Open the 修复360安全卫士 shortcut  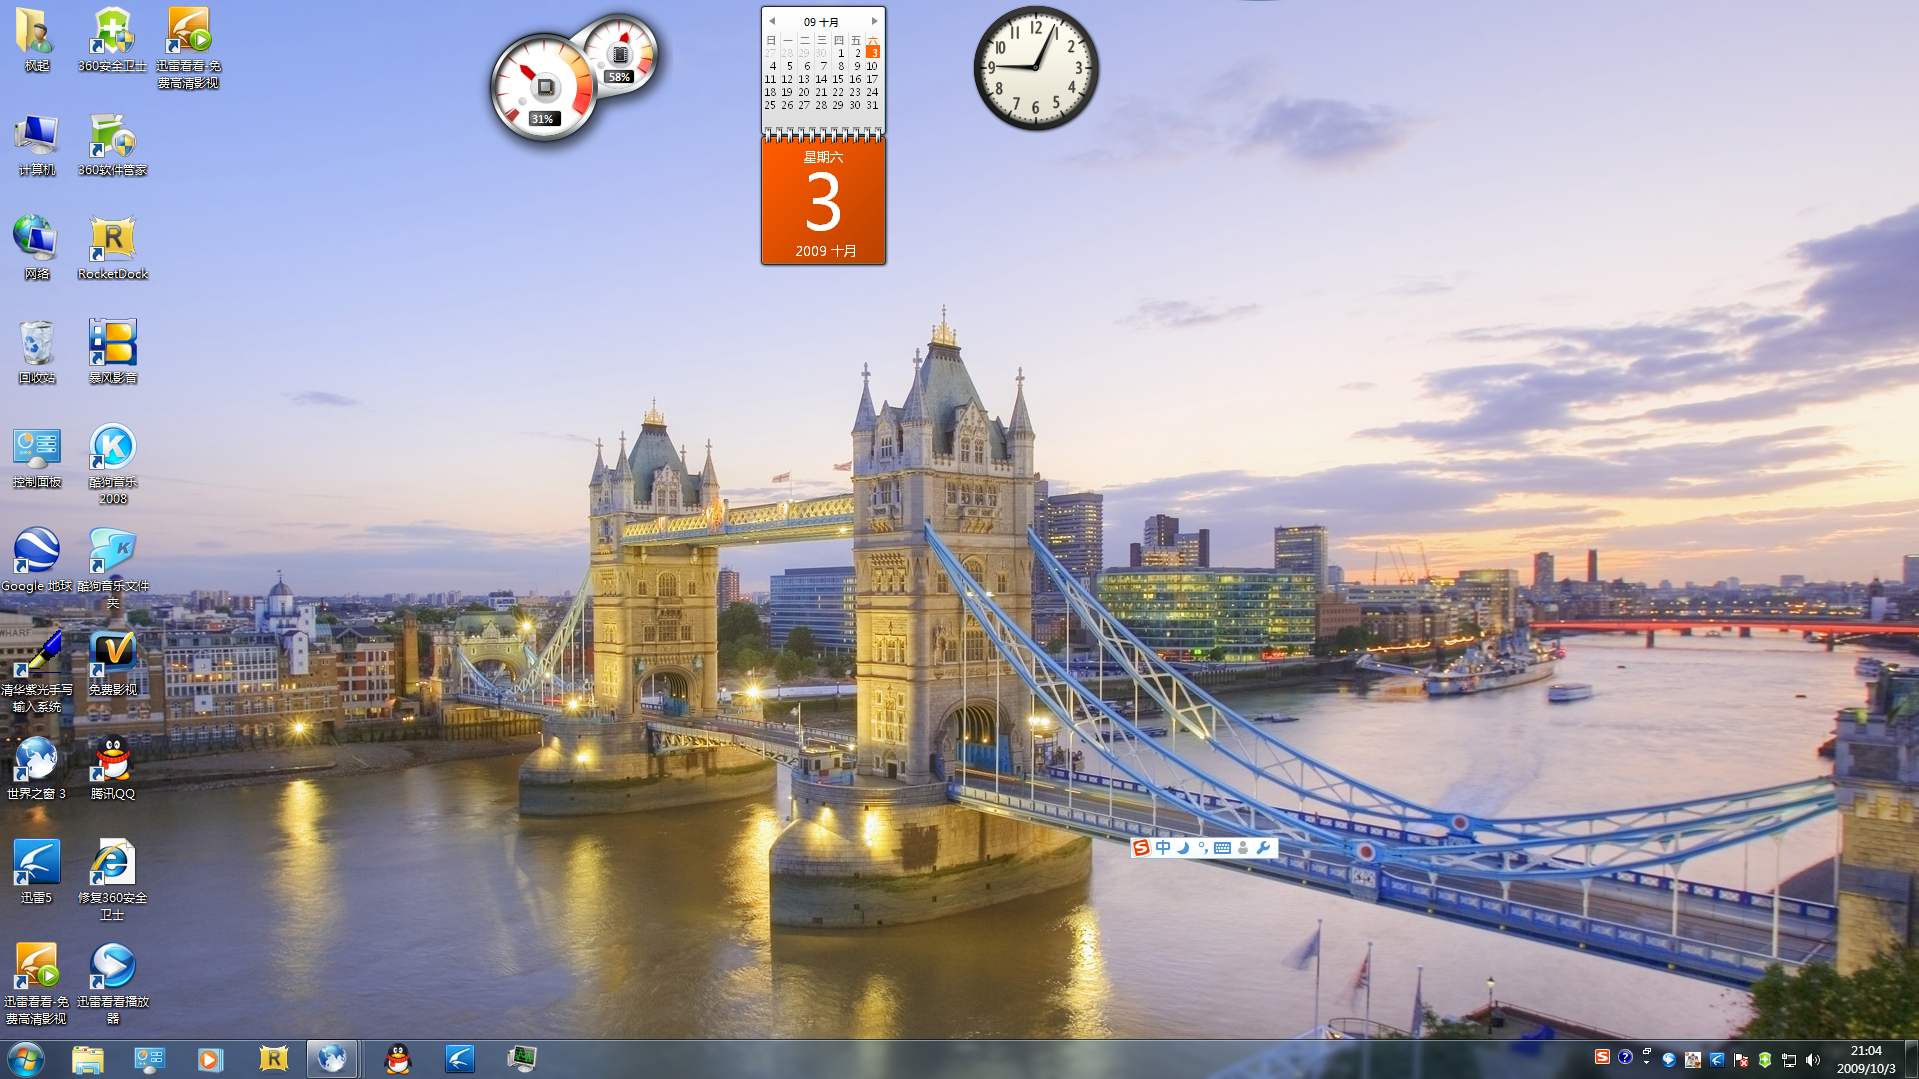click(112, 881)
